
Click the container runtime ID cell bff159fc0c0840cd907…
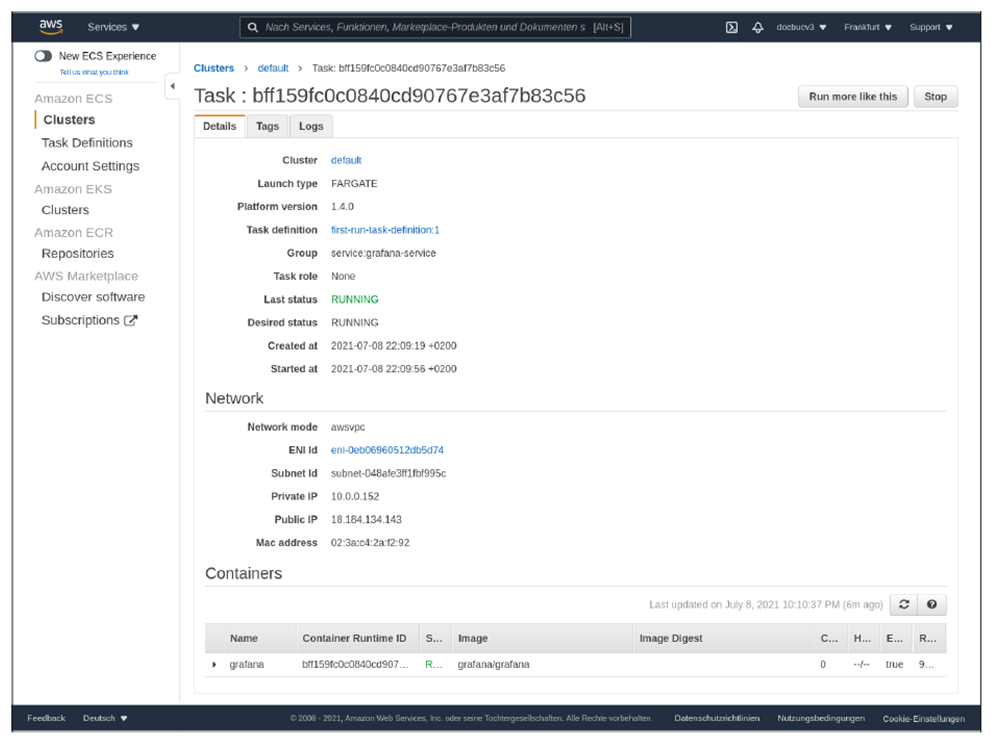pos(355,664)
